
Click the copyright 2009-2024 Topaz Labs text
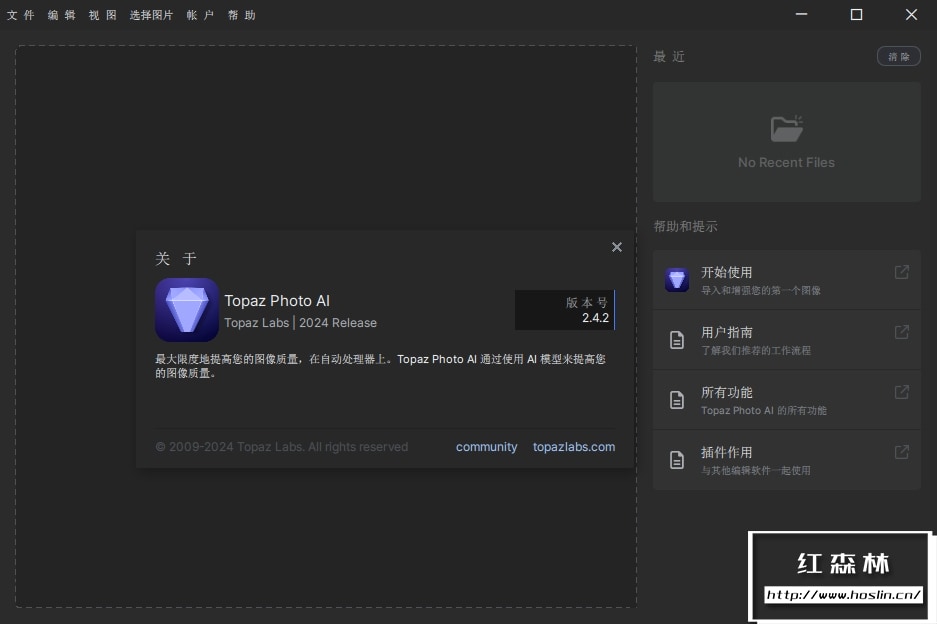click(x=281, y=446)
